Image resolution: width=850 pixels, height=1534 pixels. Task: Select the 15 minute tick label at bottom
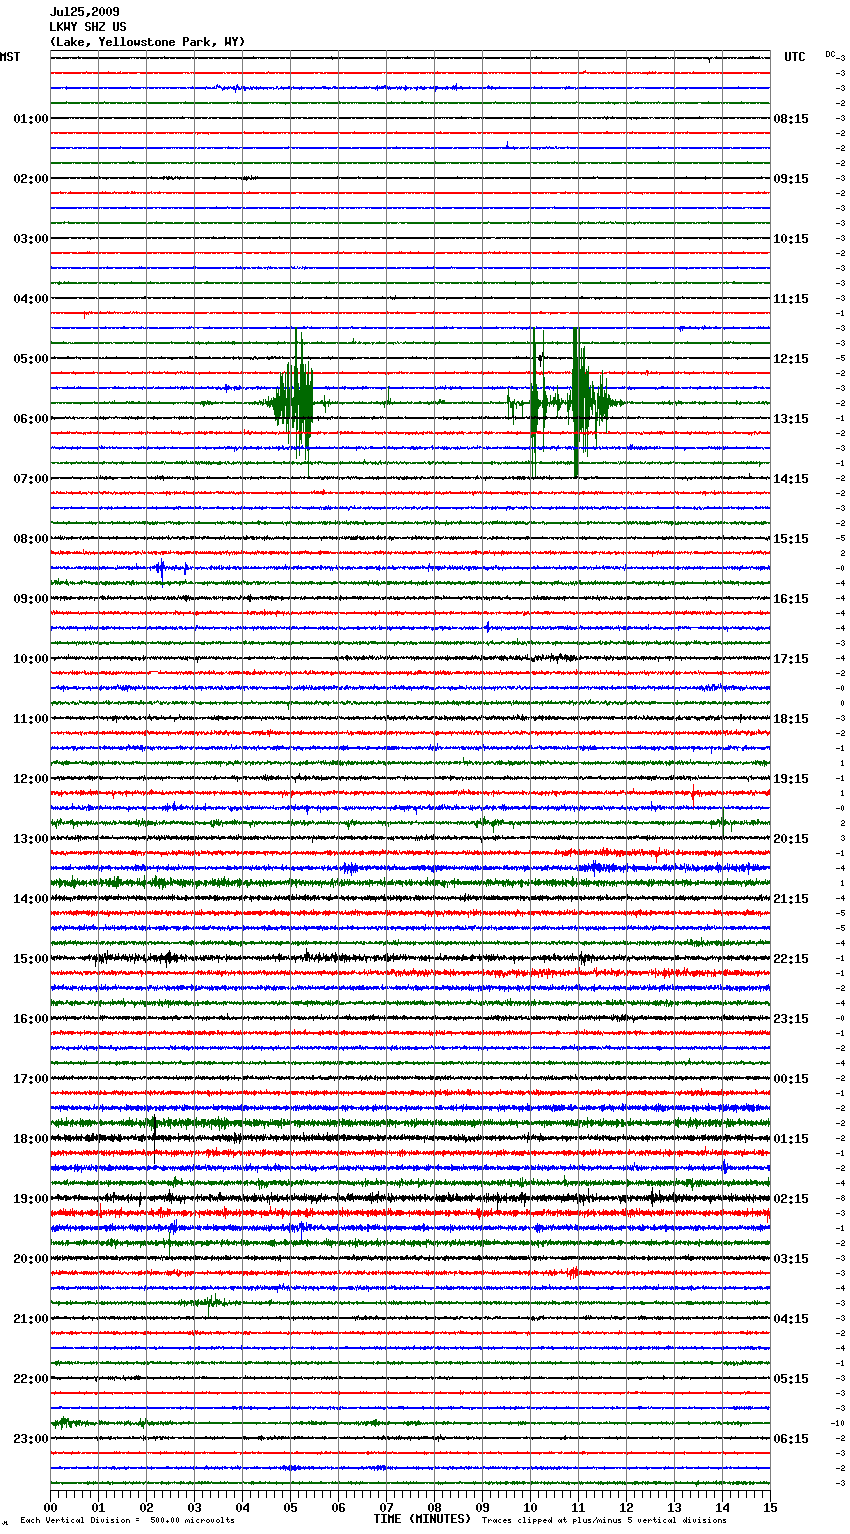pyautogui.click(x=770, y=1507)
